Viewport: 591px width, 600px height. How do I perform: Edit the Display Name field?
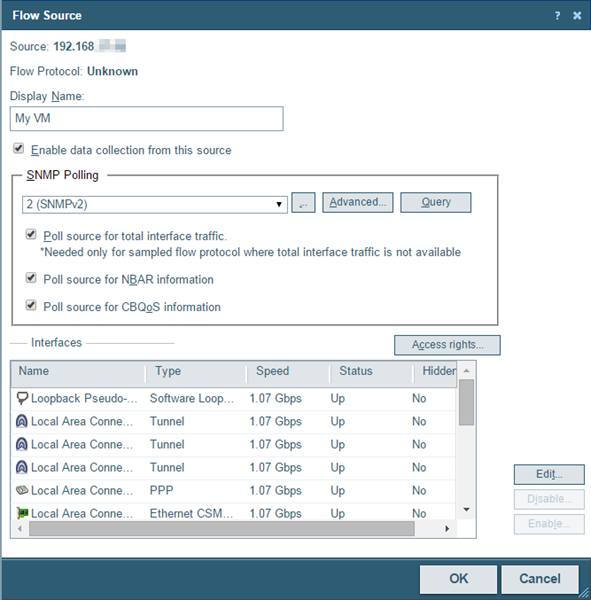coord(147,119)
